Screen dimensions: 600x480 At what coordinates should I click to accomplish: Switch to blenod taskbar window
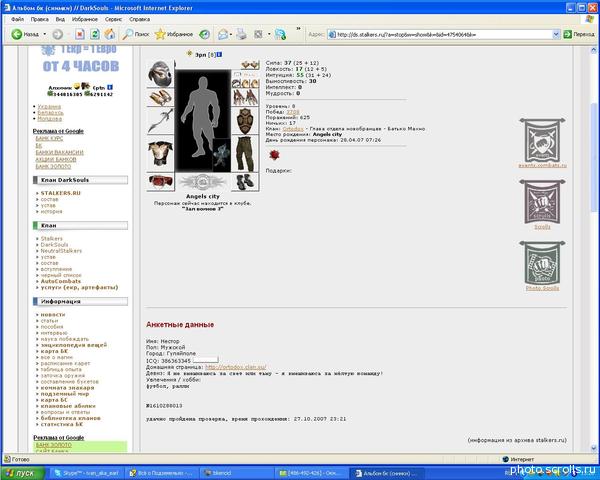coord(236,473)
